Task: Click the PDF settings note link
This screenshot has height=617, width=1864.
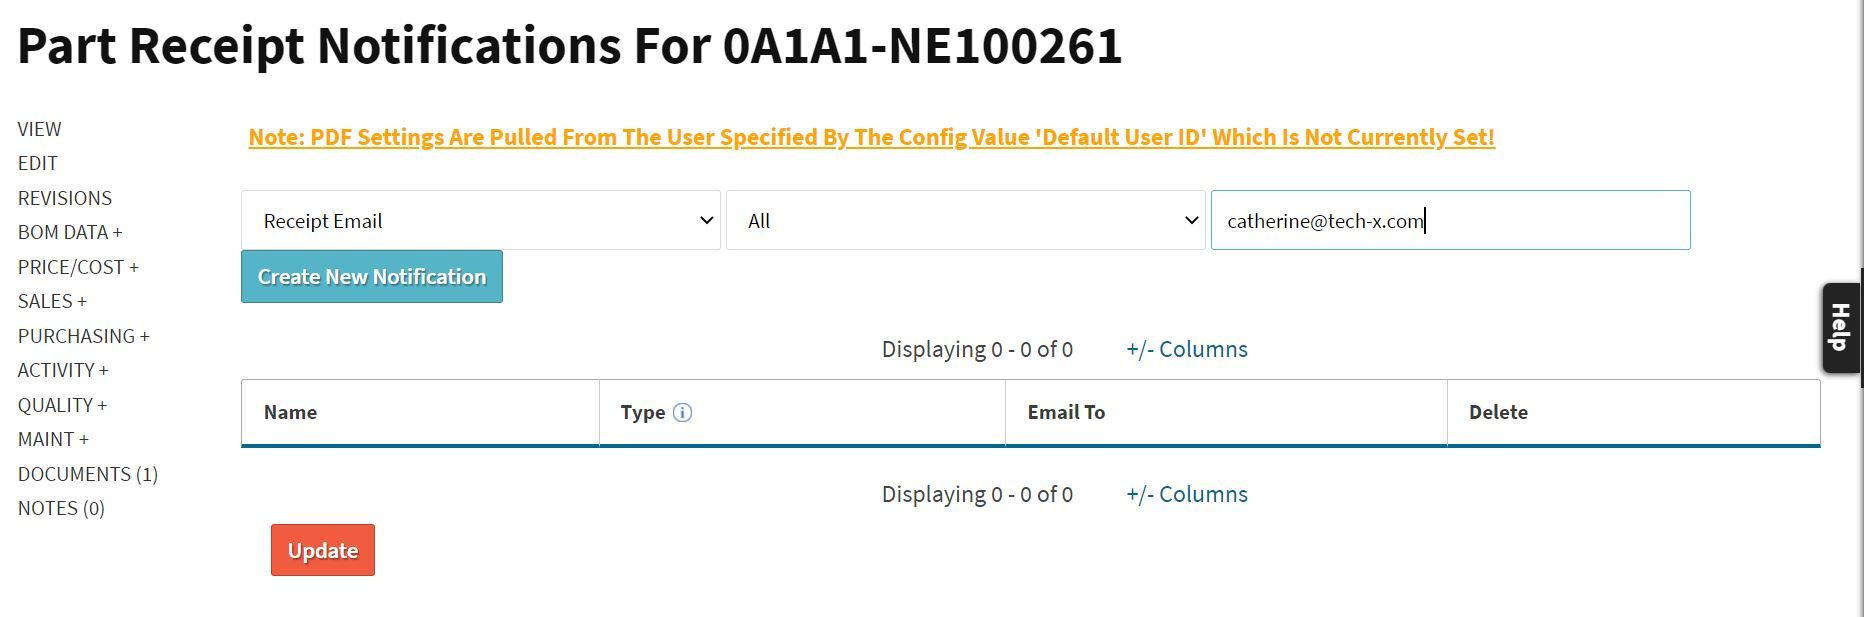Action: click(871, 137)
